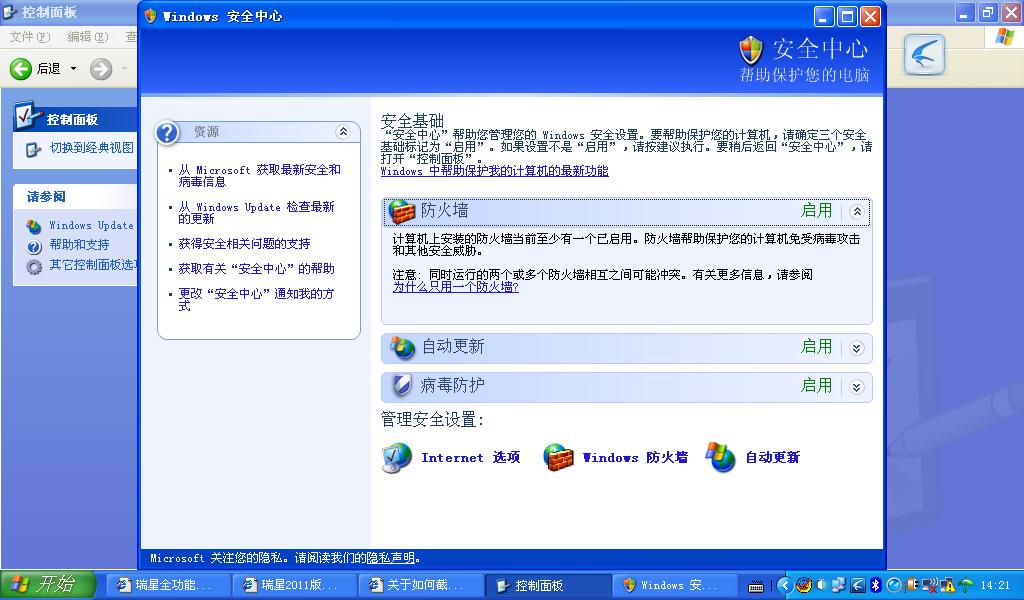1024x600 pixels.
Task: Click the Bluetooth tray icon
Action: 876,585
